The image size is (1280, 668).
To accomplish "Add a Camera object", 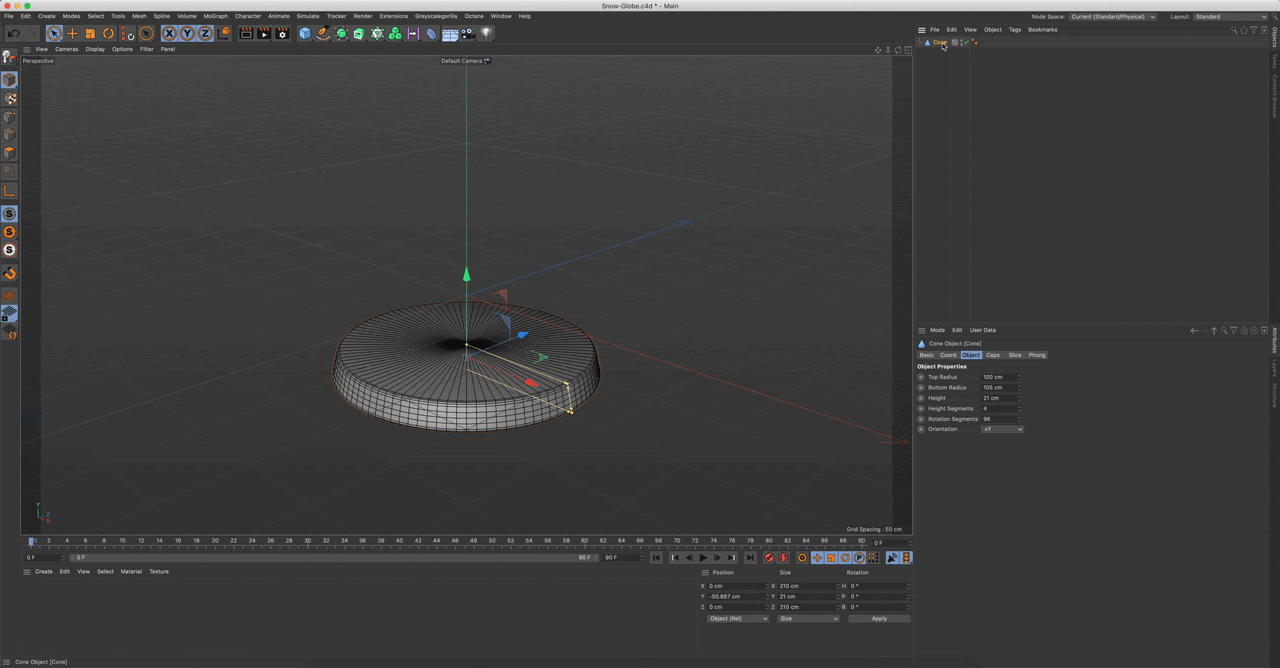I will pos(468,34).
